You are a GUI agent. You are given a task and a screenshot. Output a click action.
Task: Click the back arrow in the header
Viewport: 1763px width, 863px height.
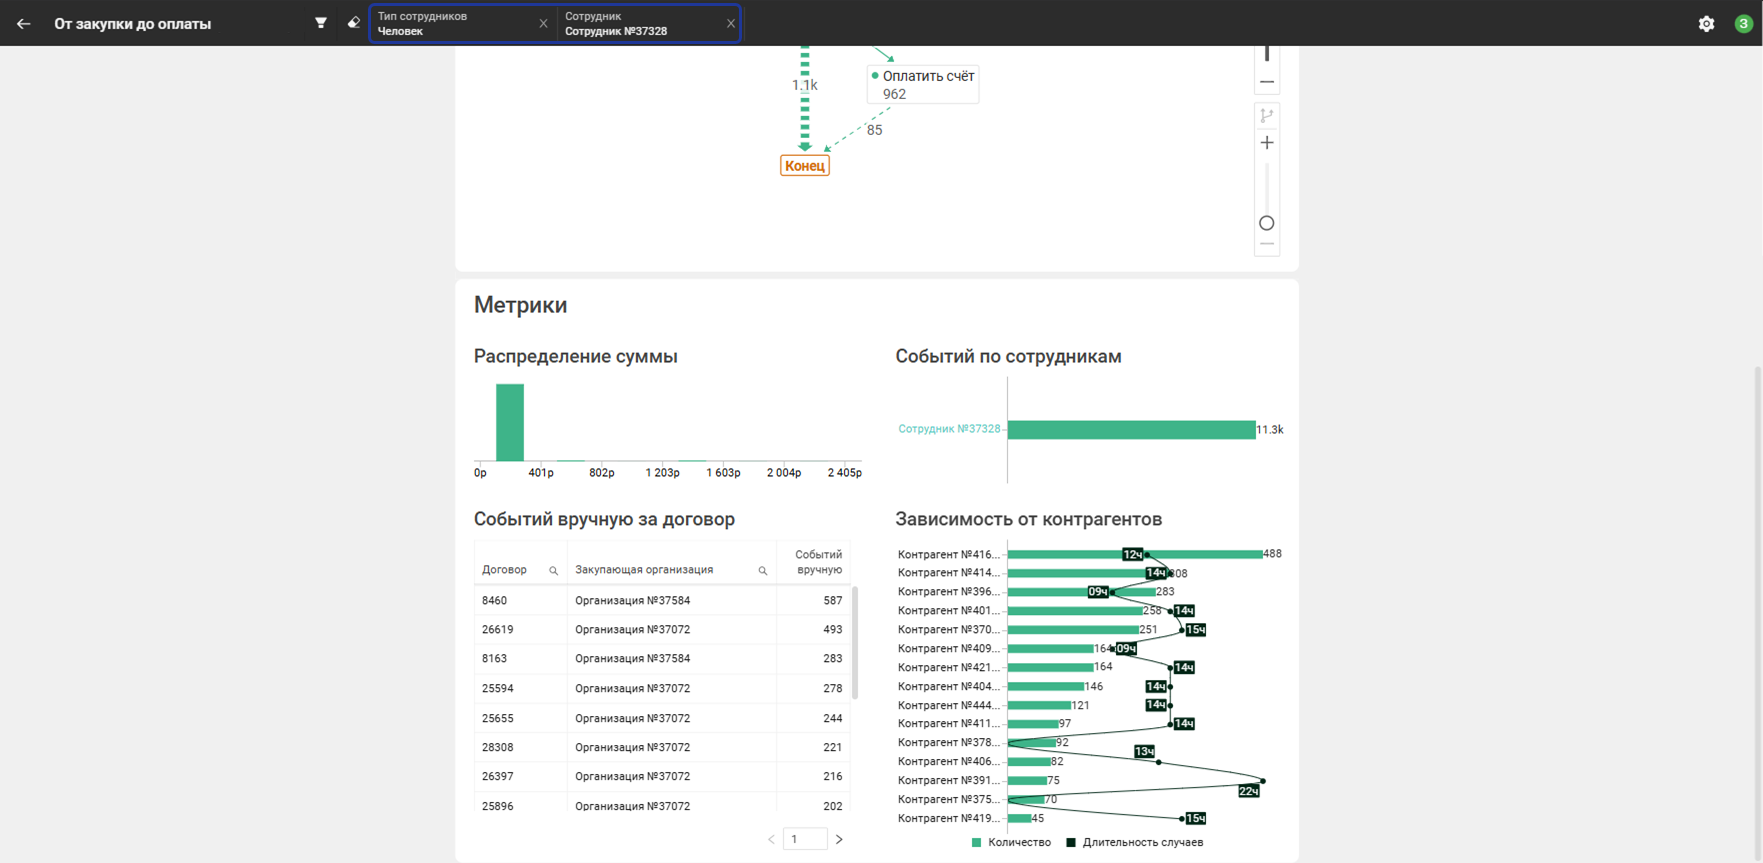click(x=24, y=23)
